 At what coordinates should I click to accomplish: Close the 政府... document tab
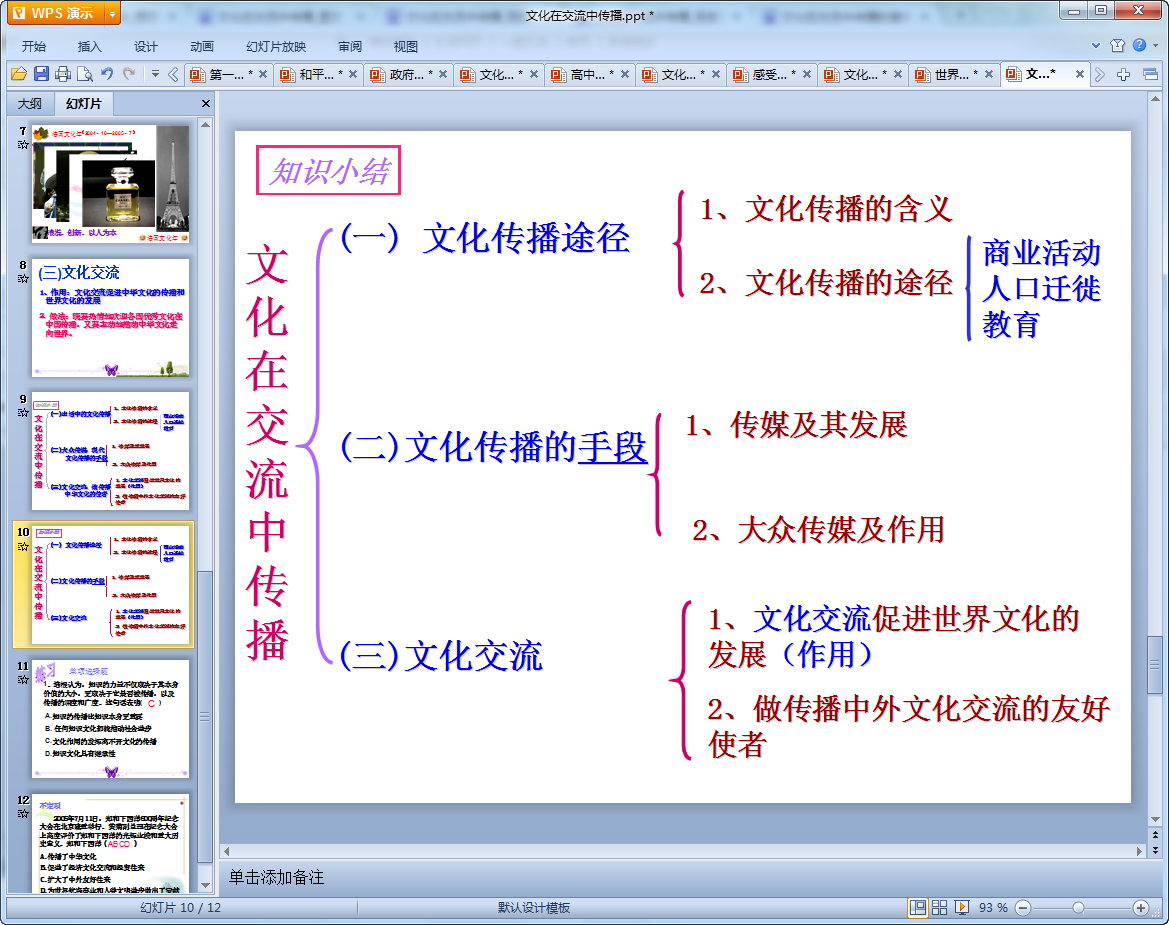pyautogui.click(x=444, y=75)
